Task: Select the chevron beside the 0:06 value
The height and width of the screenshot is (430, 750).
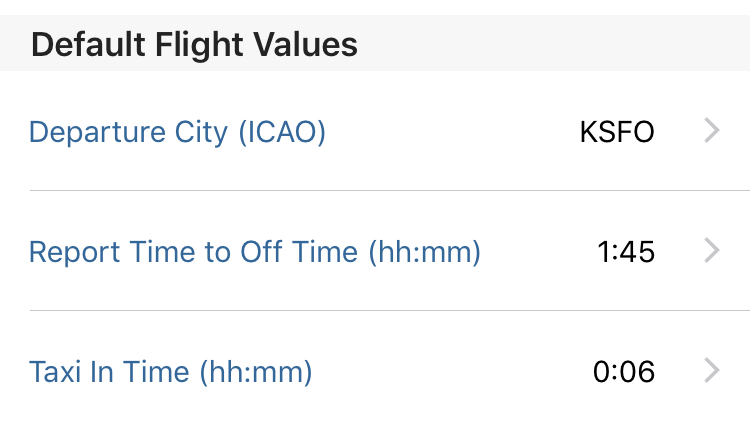Action: click(x=712, y=371)
